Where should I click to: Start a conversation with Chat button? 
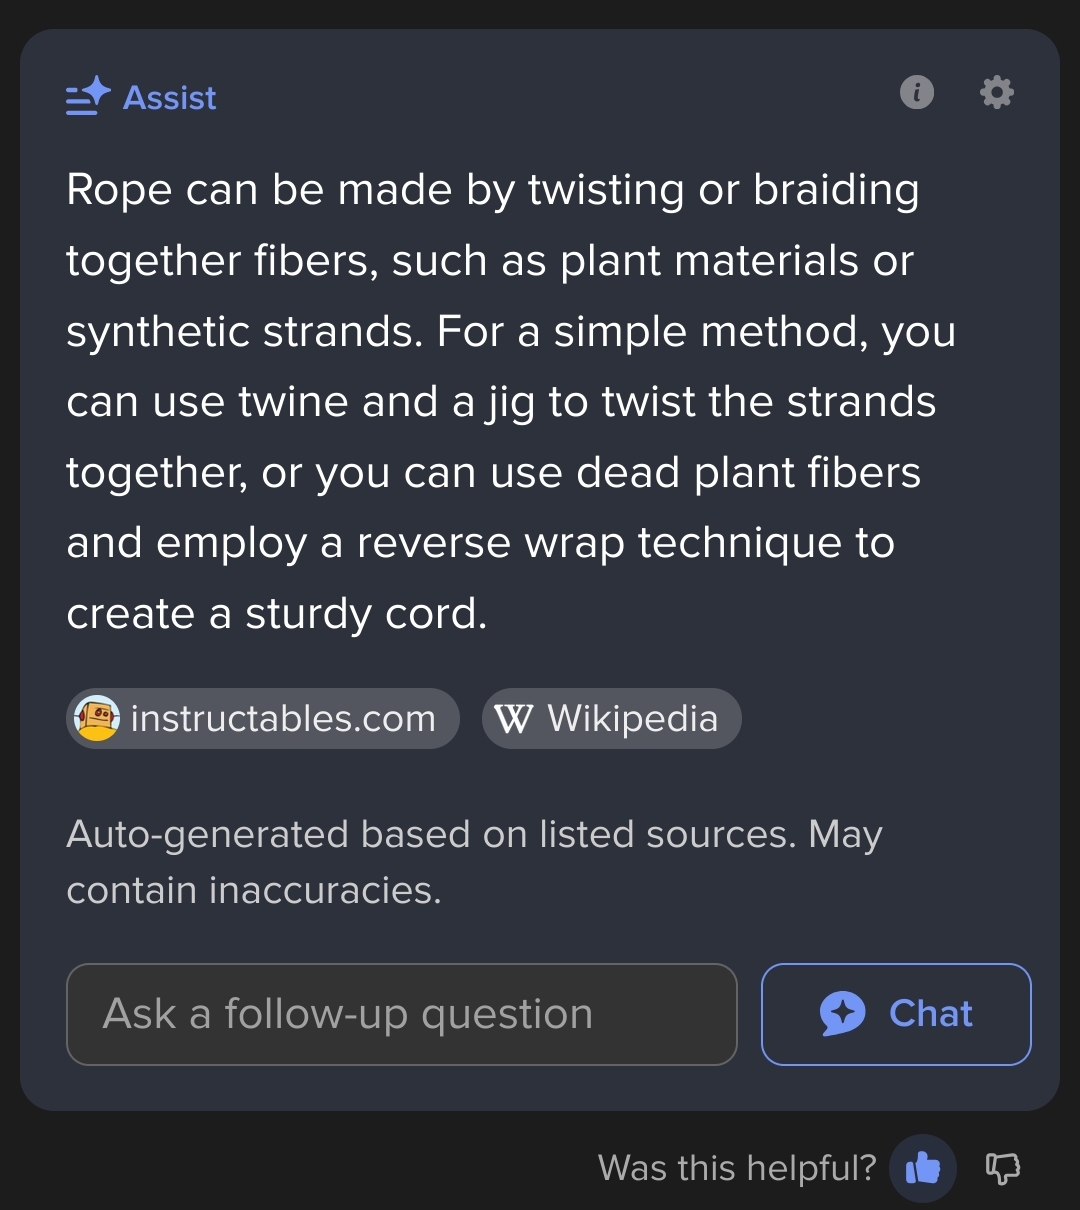tap(896, 1014)
